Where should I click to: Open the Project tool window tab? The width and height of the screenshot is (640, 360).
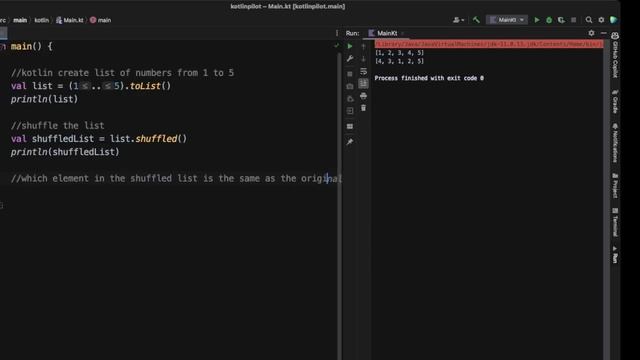click(615, 186)
